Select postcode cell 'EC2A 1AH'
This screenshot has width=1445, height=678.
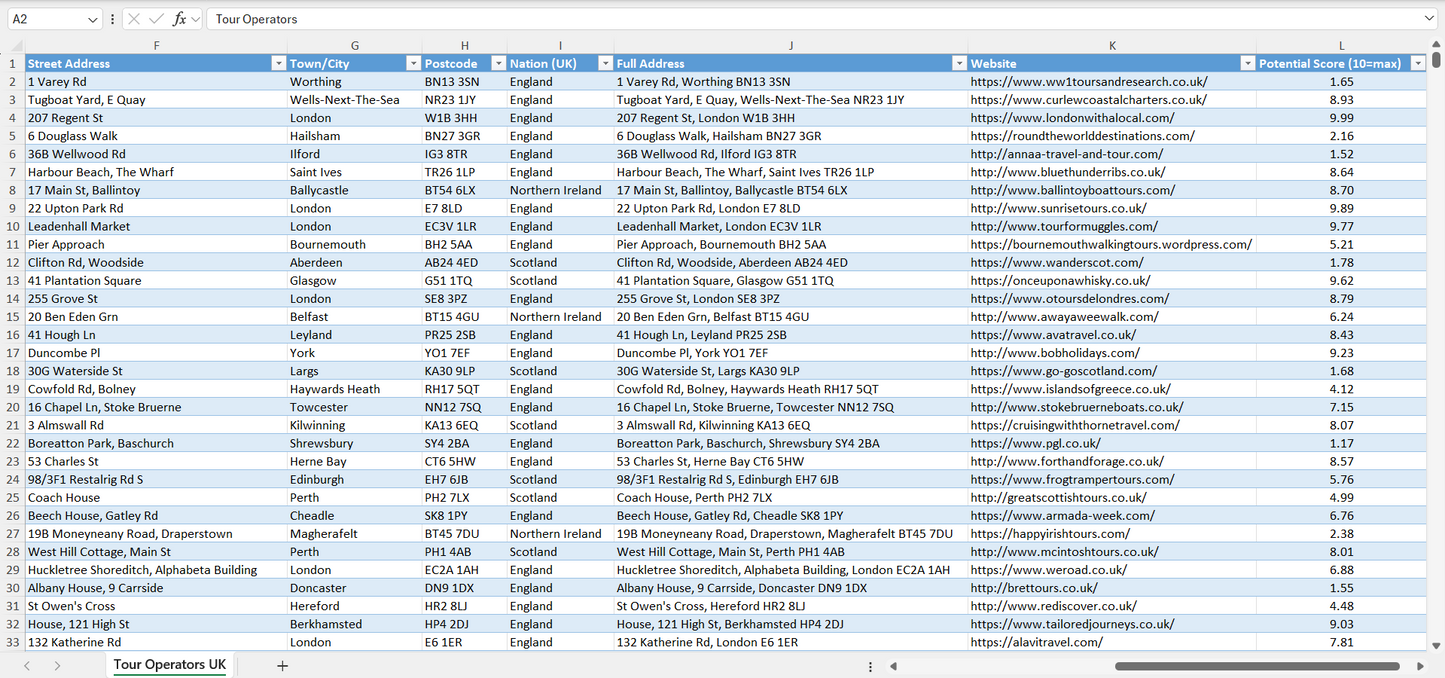coord(464,570)
